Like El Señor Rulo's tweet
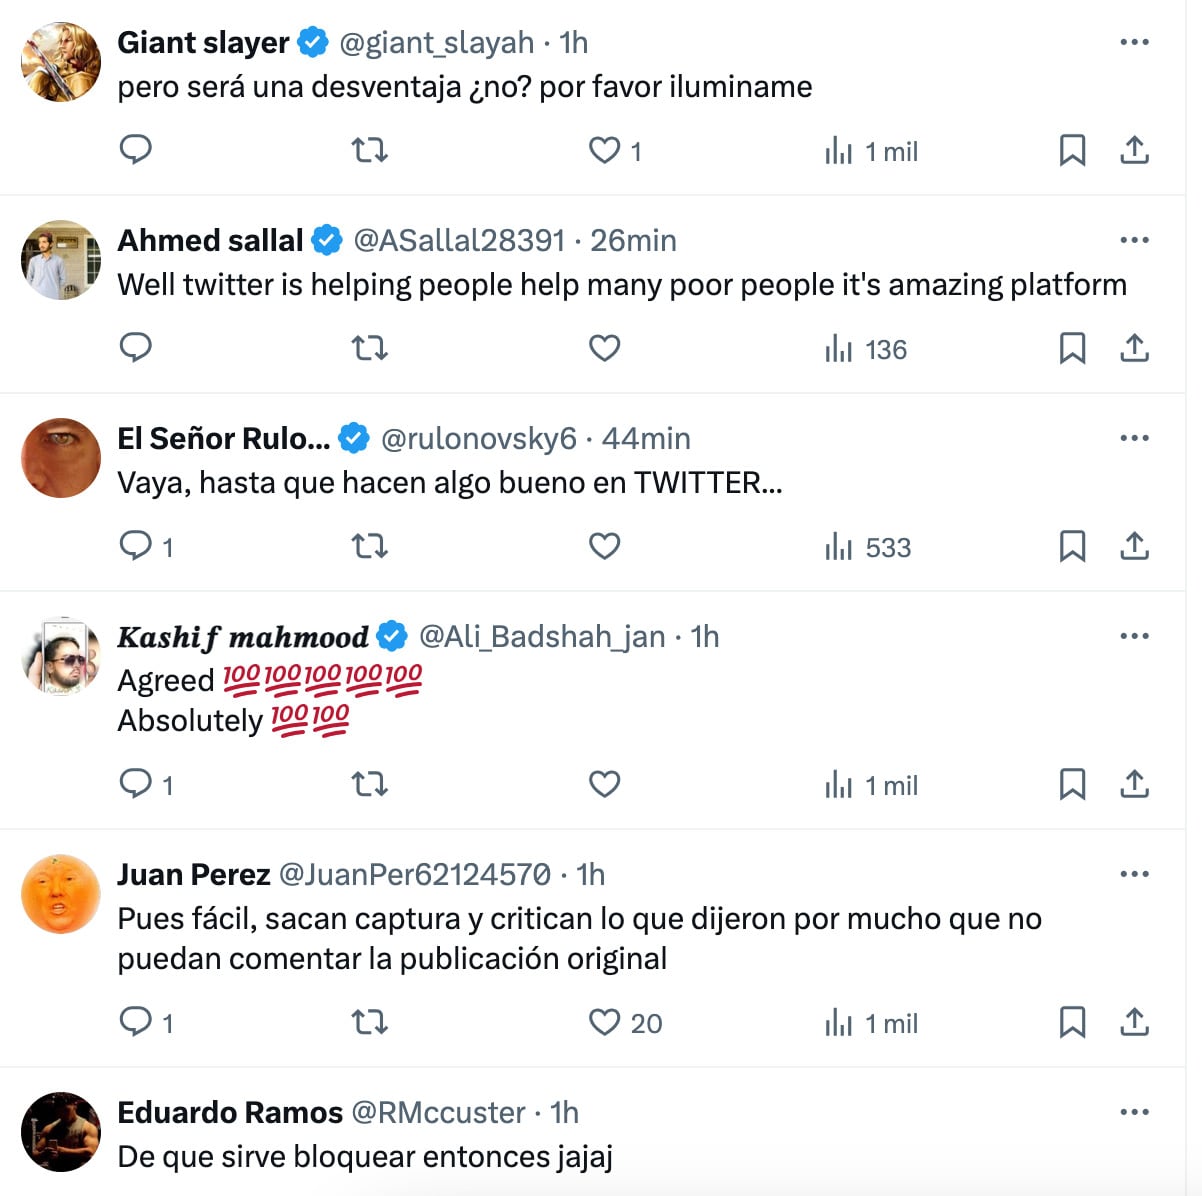The image size is (1202, 1196). (604, 546)
